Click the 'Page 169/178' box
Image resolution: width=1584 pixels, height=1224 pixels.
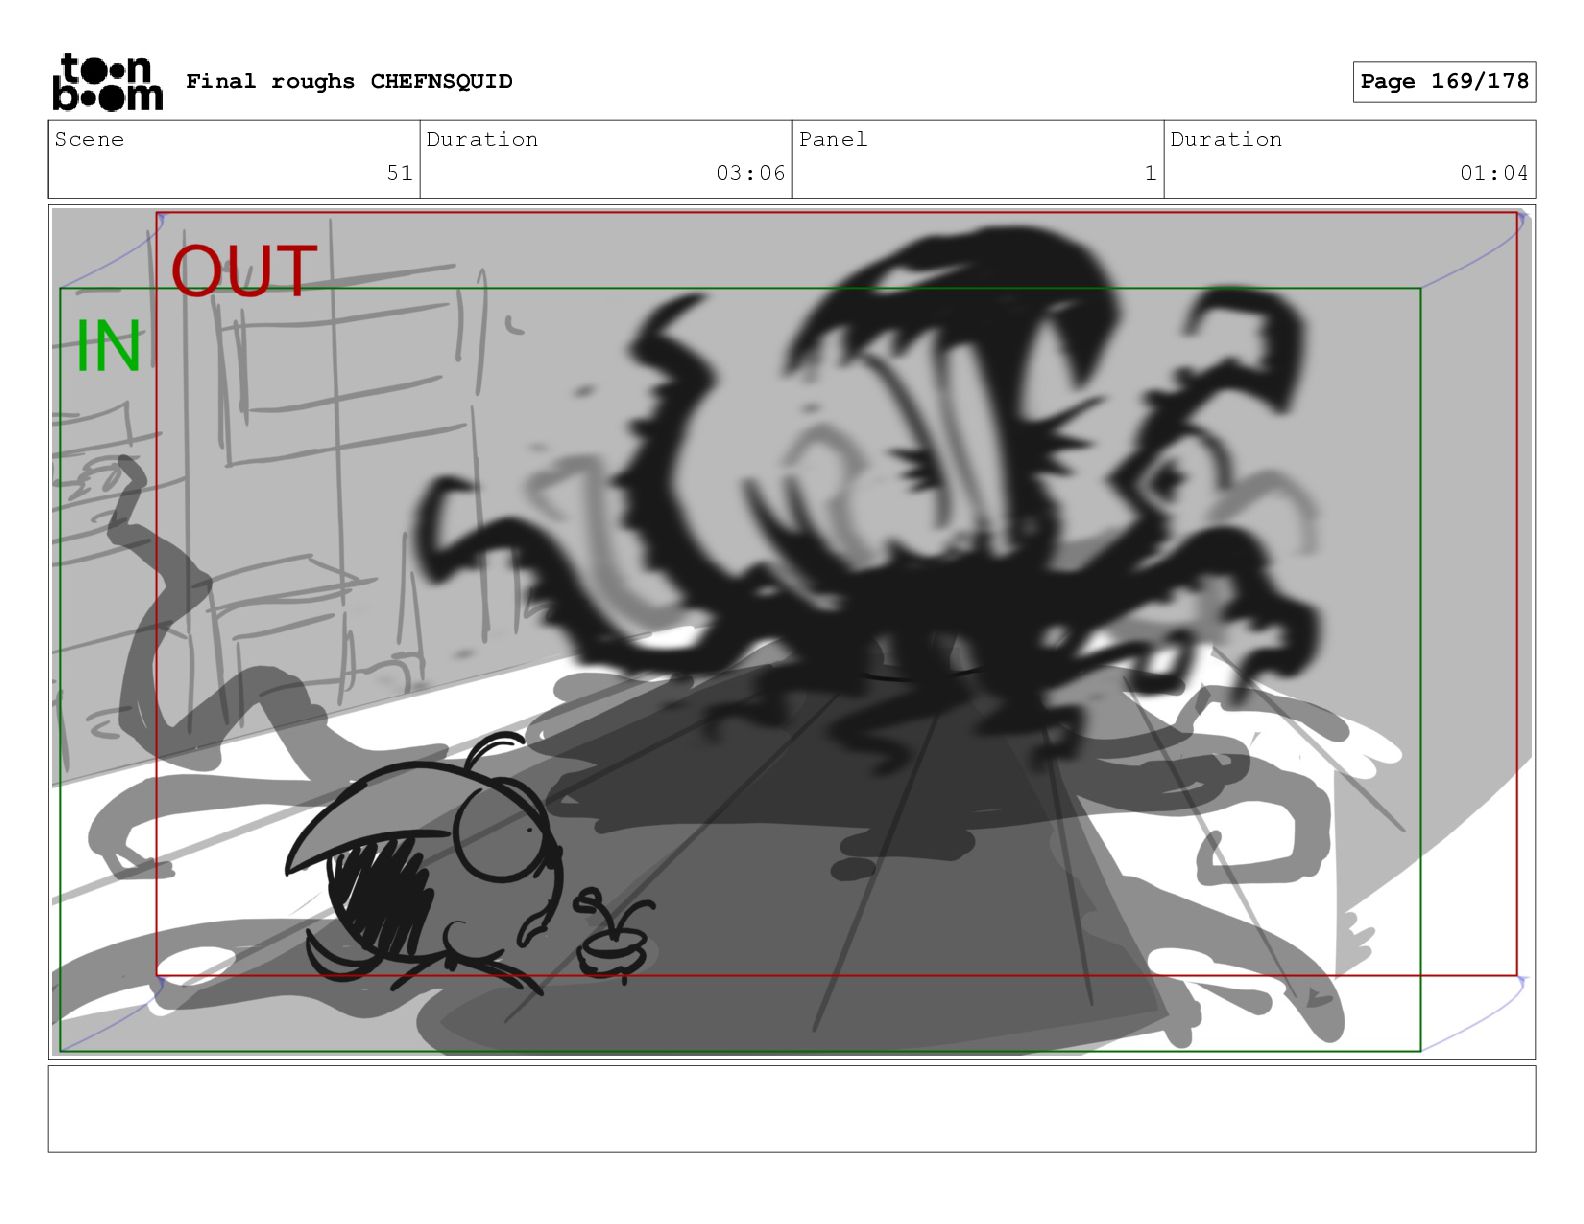click(x=1444, y=82)
